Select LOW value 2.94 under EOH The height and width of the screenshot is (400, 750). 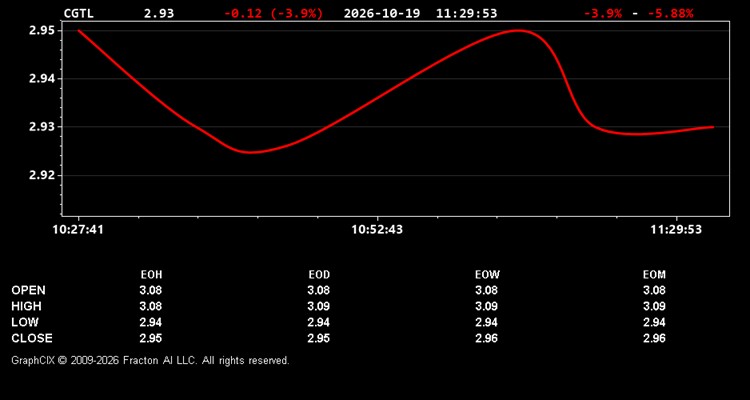coord(151,322)
